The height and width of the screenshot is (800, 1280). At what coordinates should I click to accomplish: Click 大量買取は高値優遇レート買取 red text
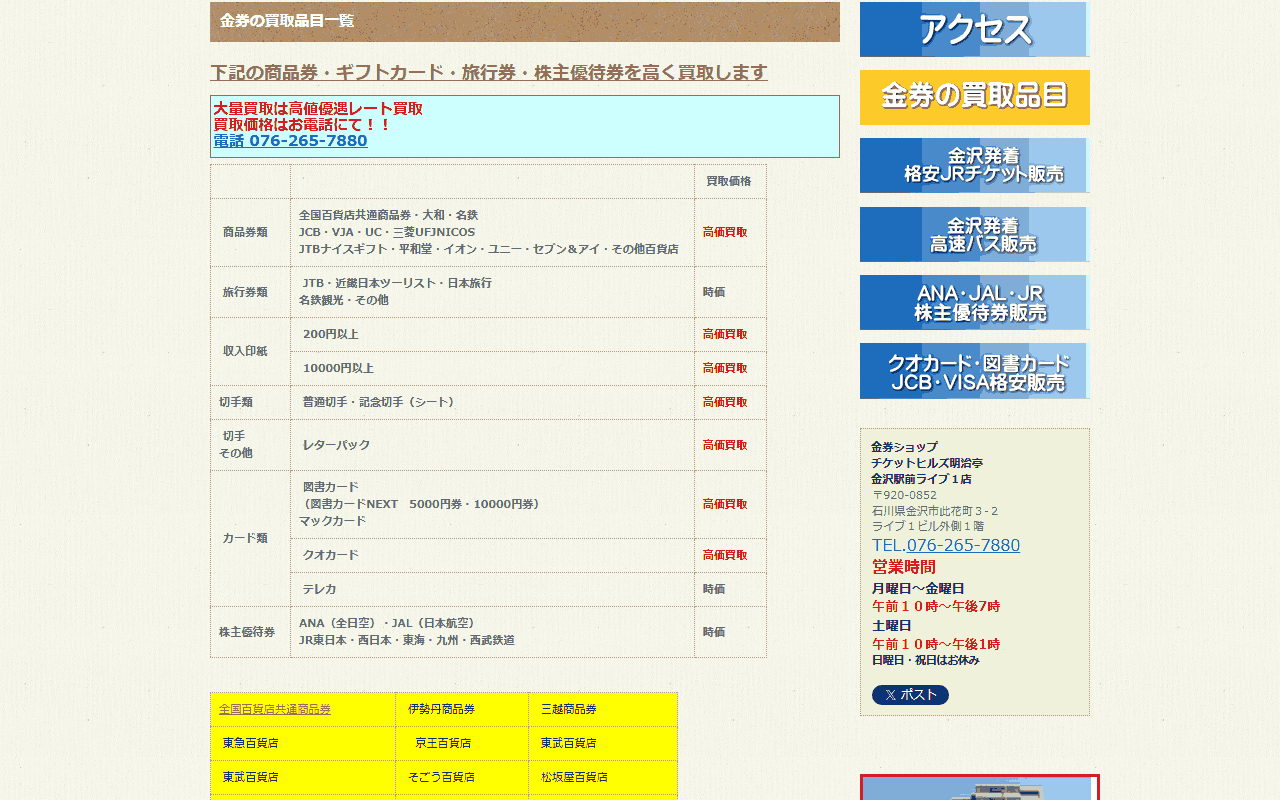318,109
